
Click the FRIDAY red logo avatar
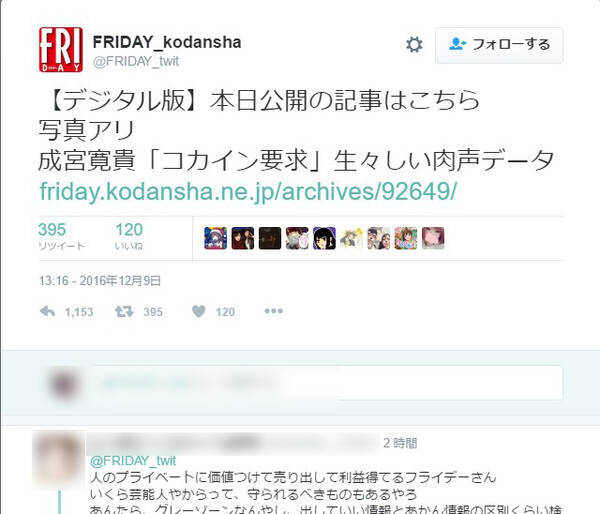pyautogui.click(x=61, y=49)
